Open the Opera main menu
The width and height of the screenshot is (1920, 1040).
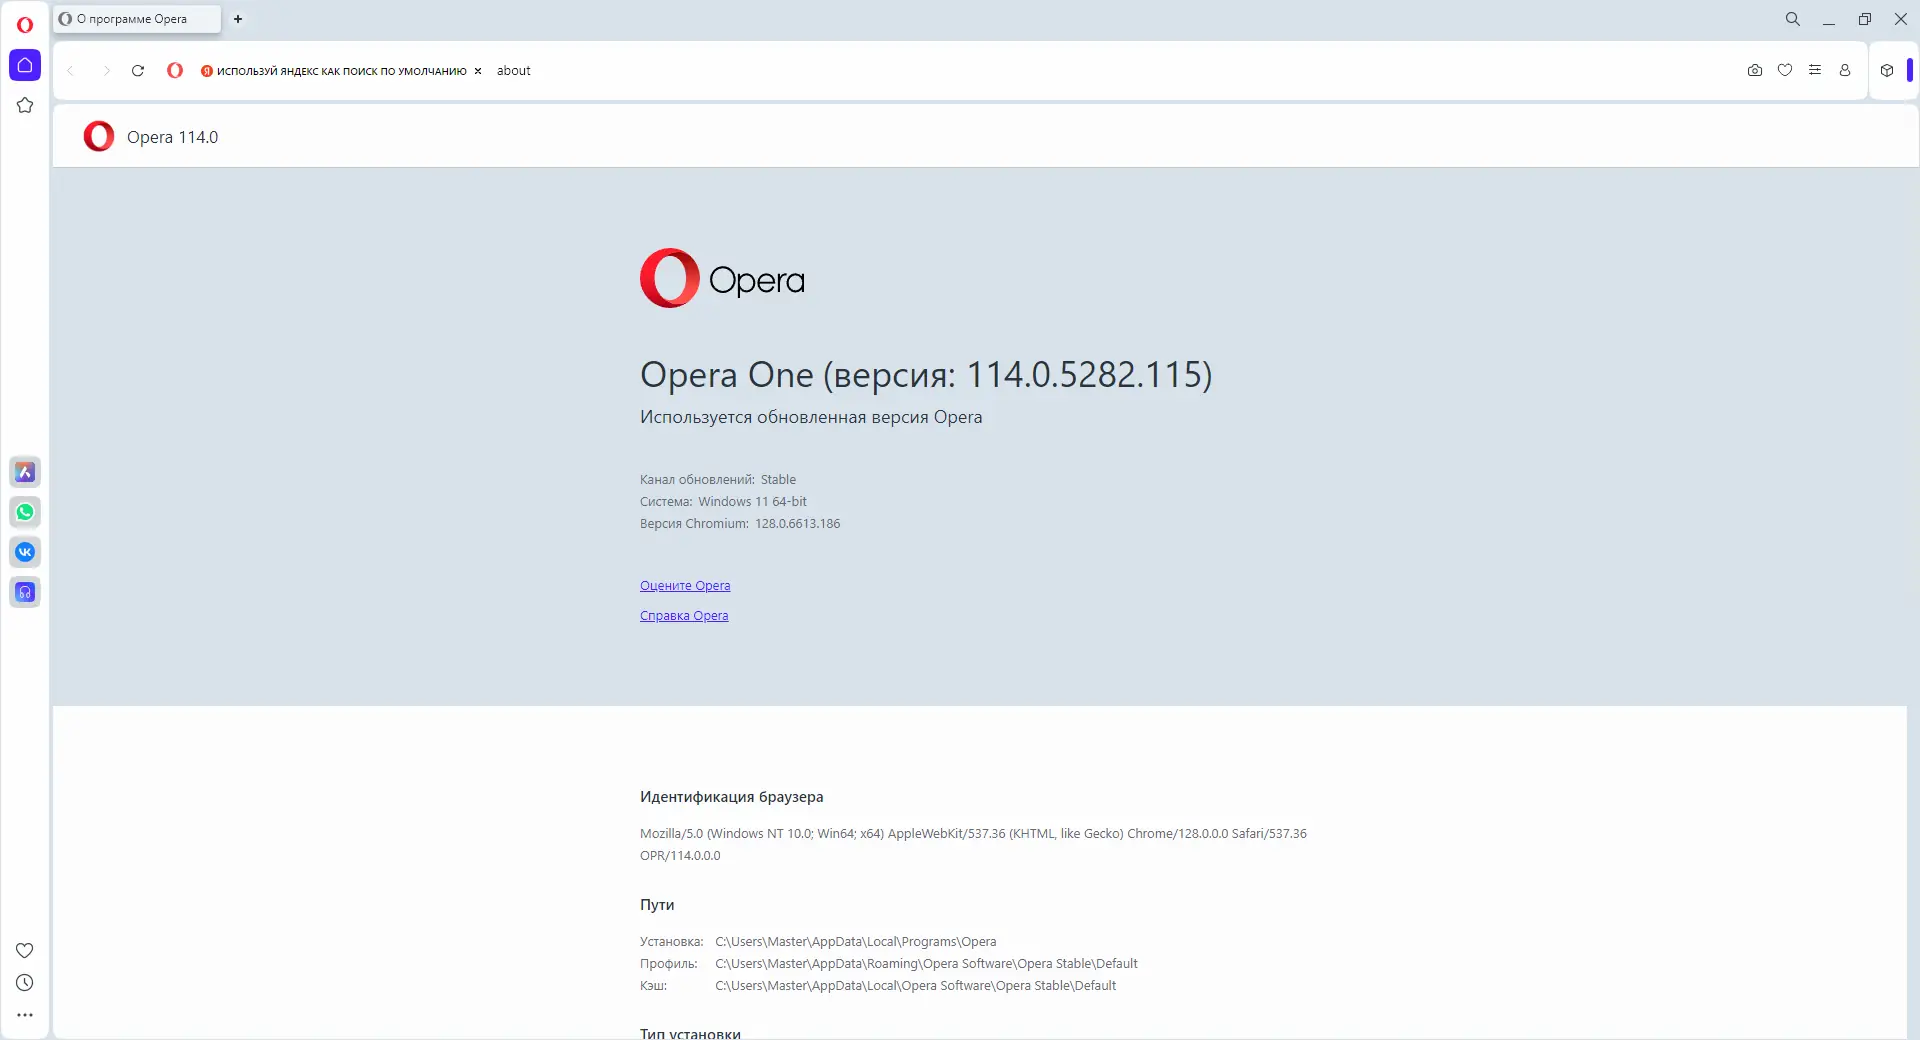[25, 25]
